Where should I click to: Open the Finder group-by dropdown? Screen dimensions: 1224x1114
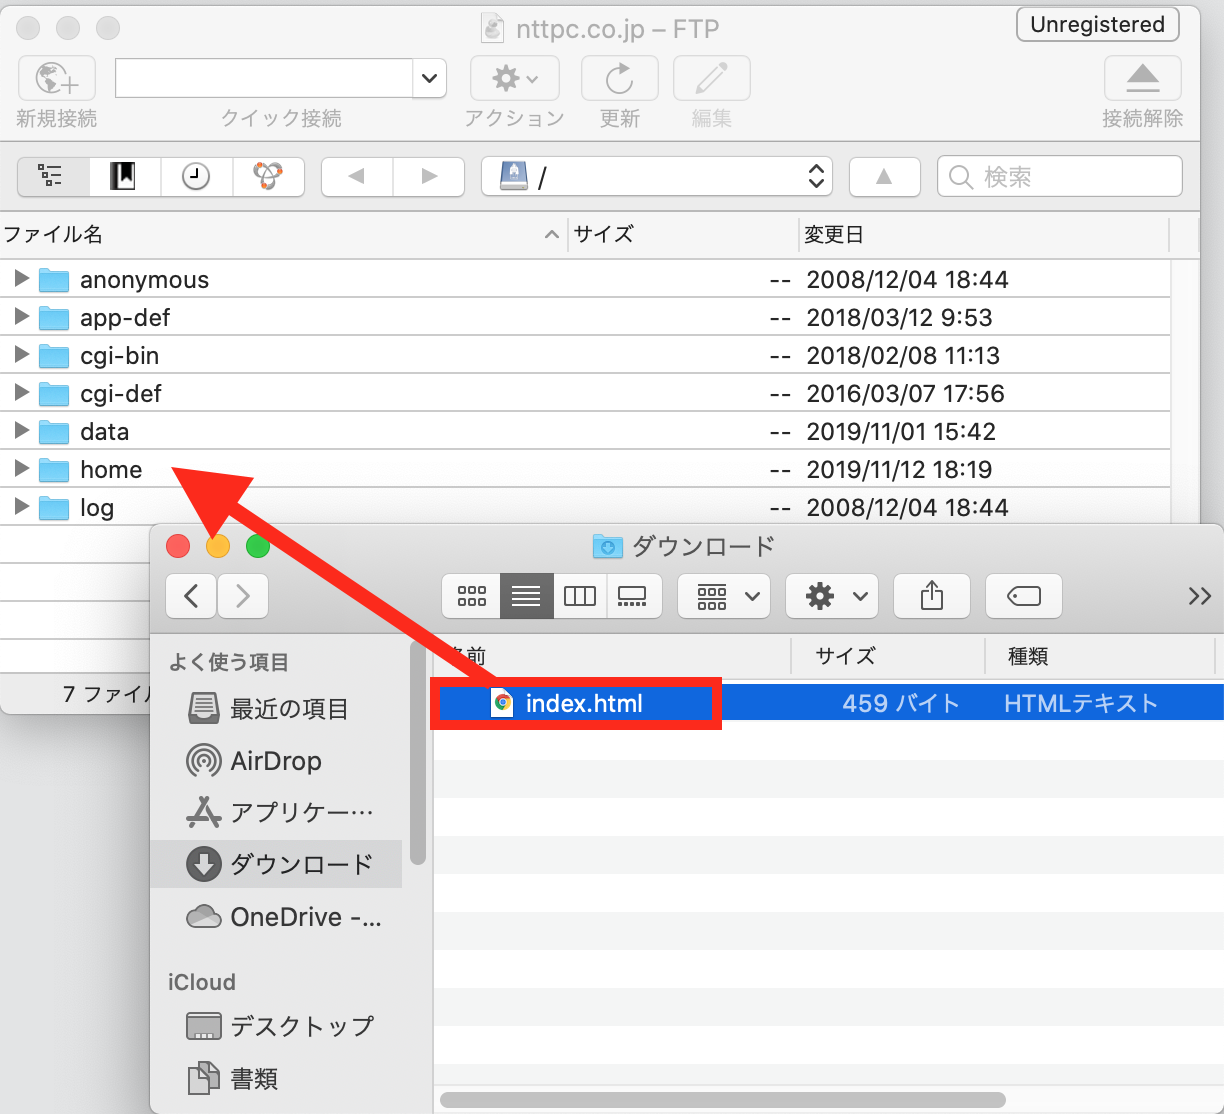click(x=724, y=596)
